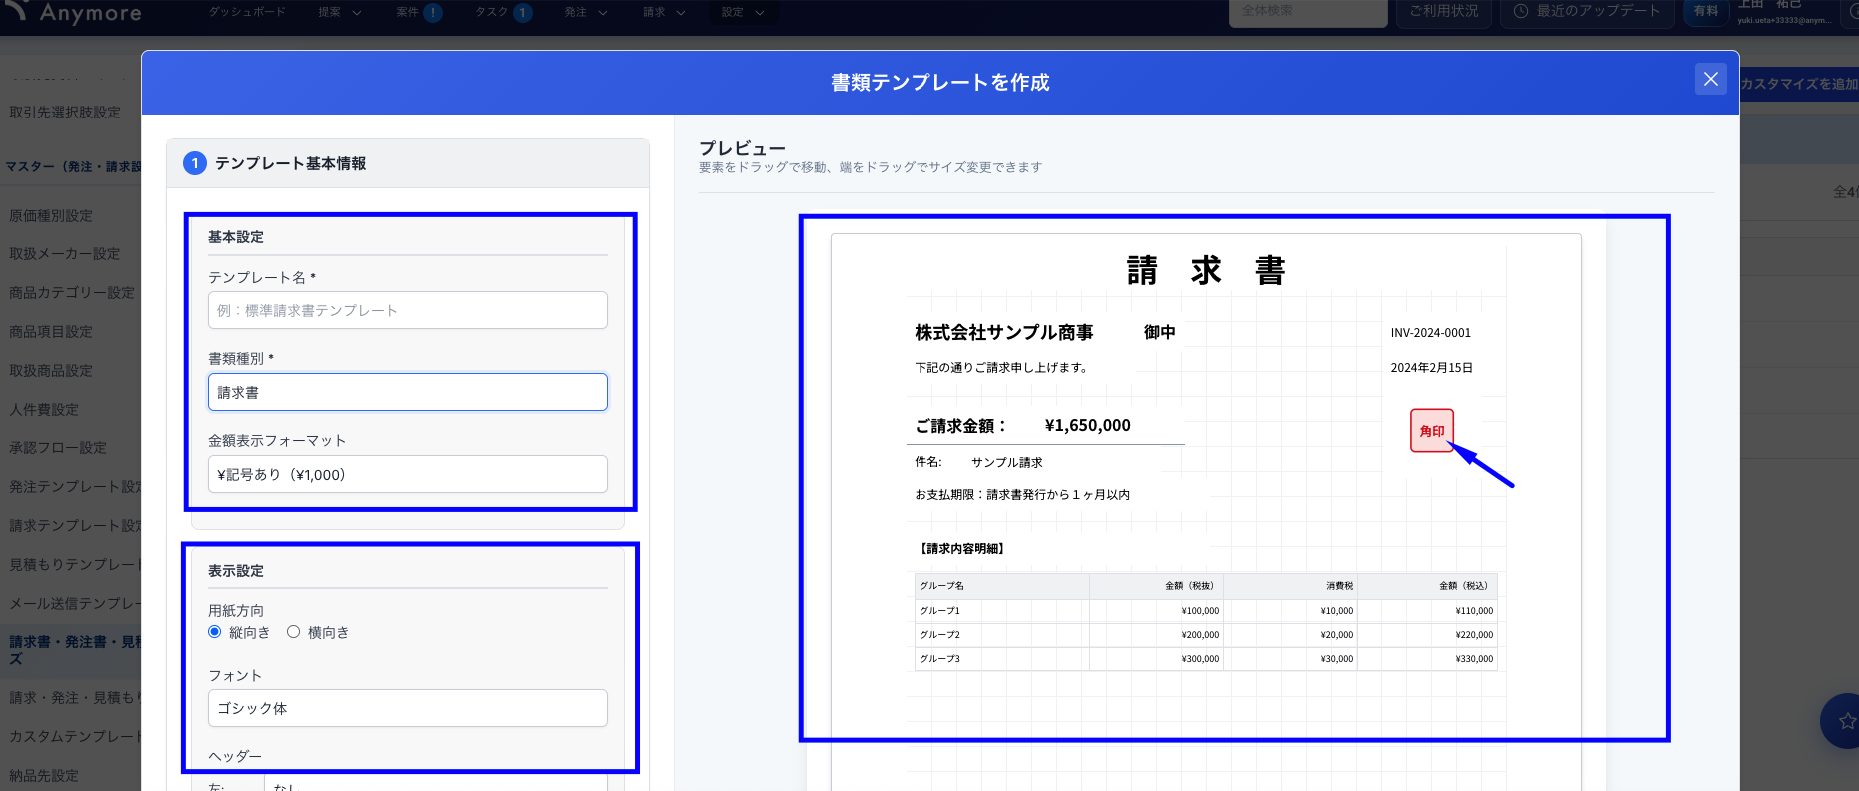Select 下記の通りご請求申し上げます text
Screen dimensions: 1859x791
1003,367
